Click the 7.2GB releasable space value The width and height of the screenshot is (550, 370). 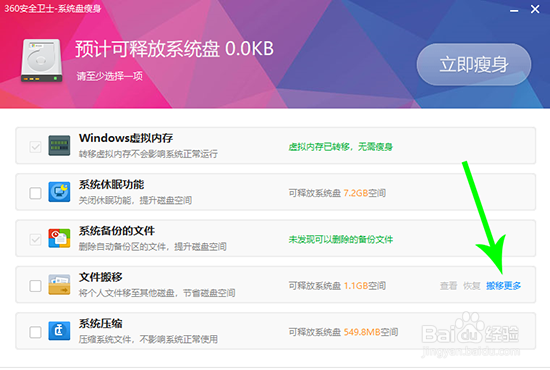pyautogui.click(x=356, y=193)
